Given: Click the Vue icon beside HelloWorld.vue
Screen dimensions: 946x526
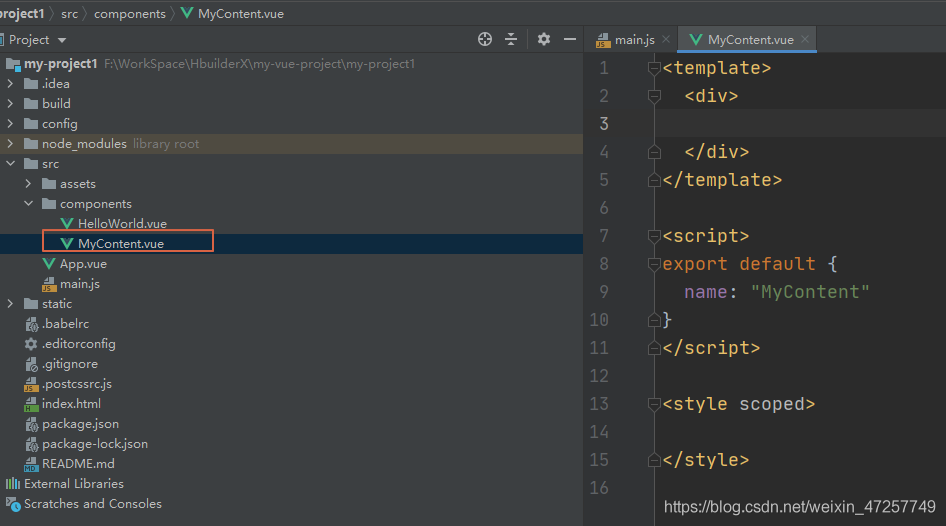Looking at the screenshot, I should tap(67, 224).
